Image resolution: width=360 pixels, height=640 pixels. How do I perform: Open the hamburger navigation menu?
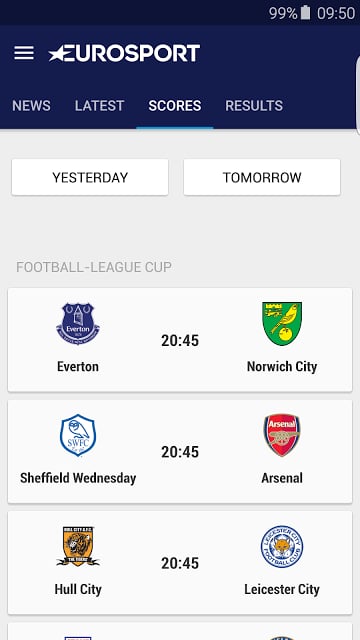point(24,53)
